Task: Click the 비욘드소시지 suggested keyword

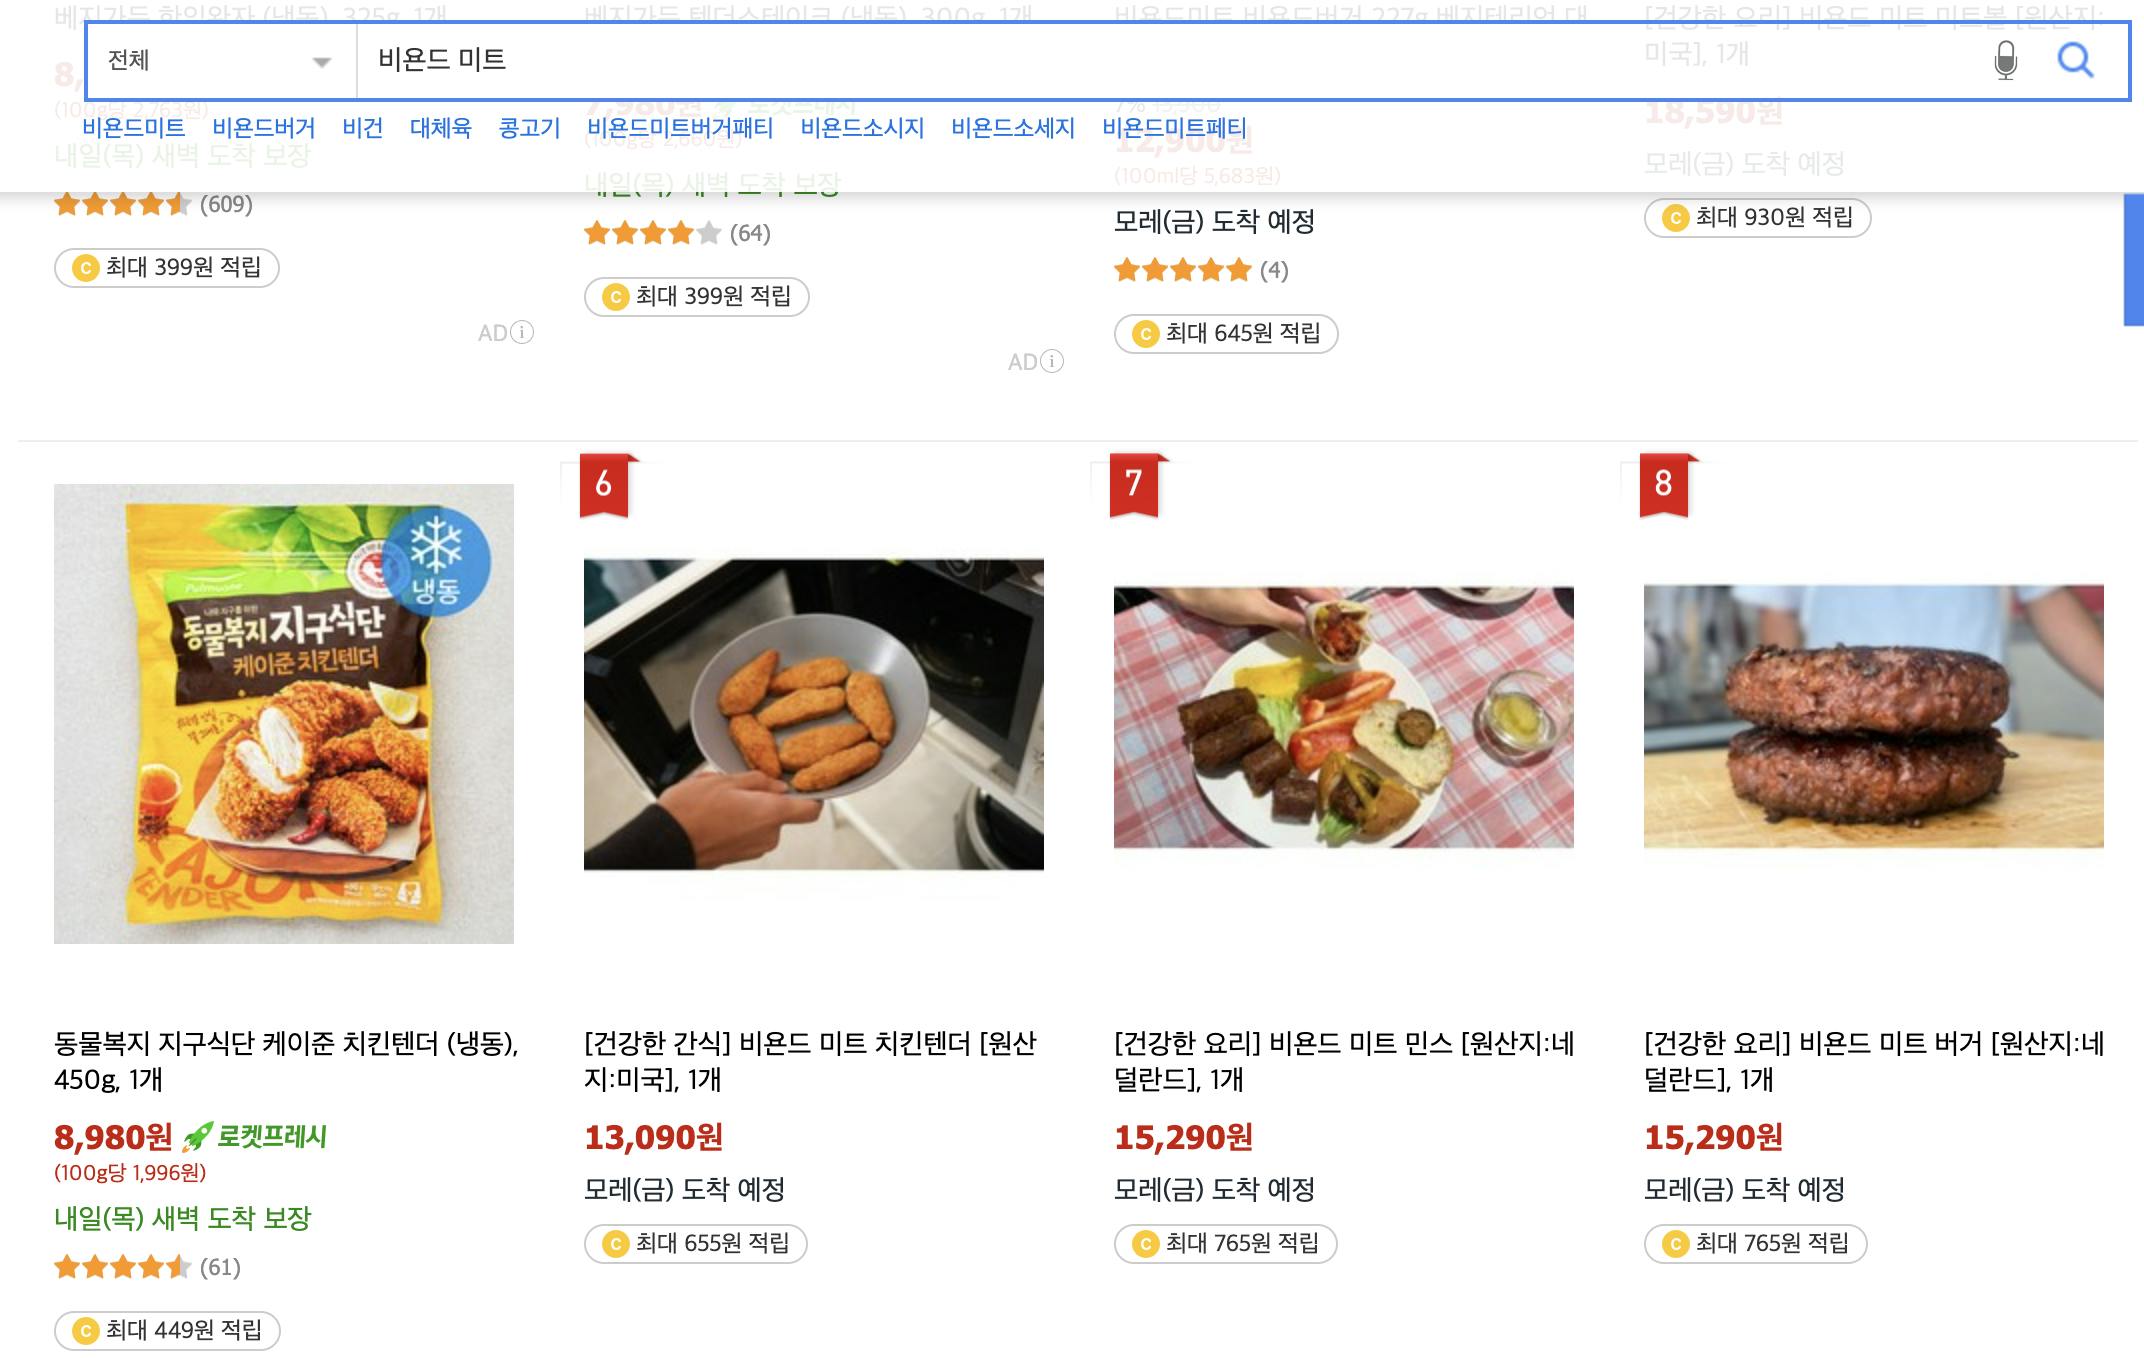Action: (862, 128)
